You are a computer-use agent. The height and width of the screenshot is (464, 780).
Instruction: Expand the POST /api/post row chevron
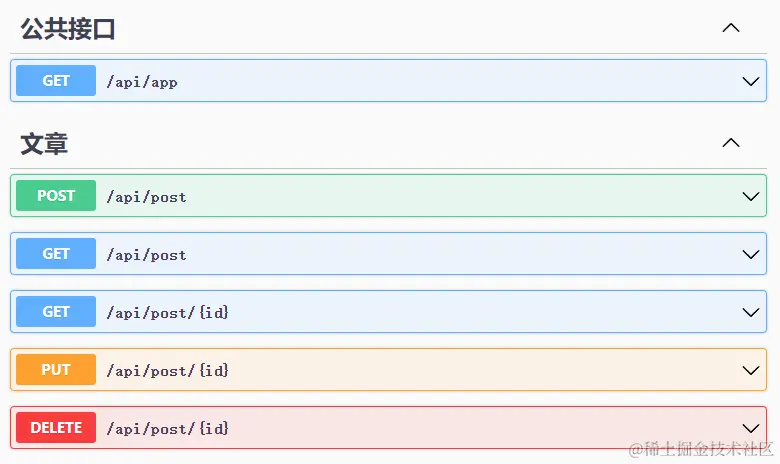(752, 196)
